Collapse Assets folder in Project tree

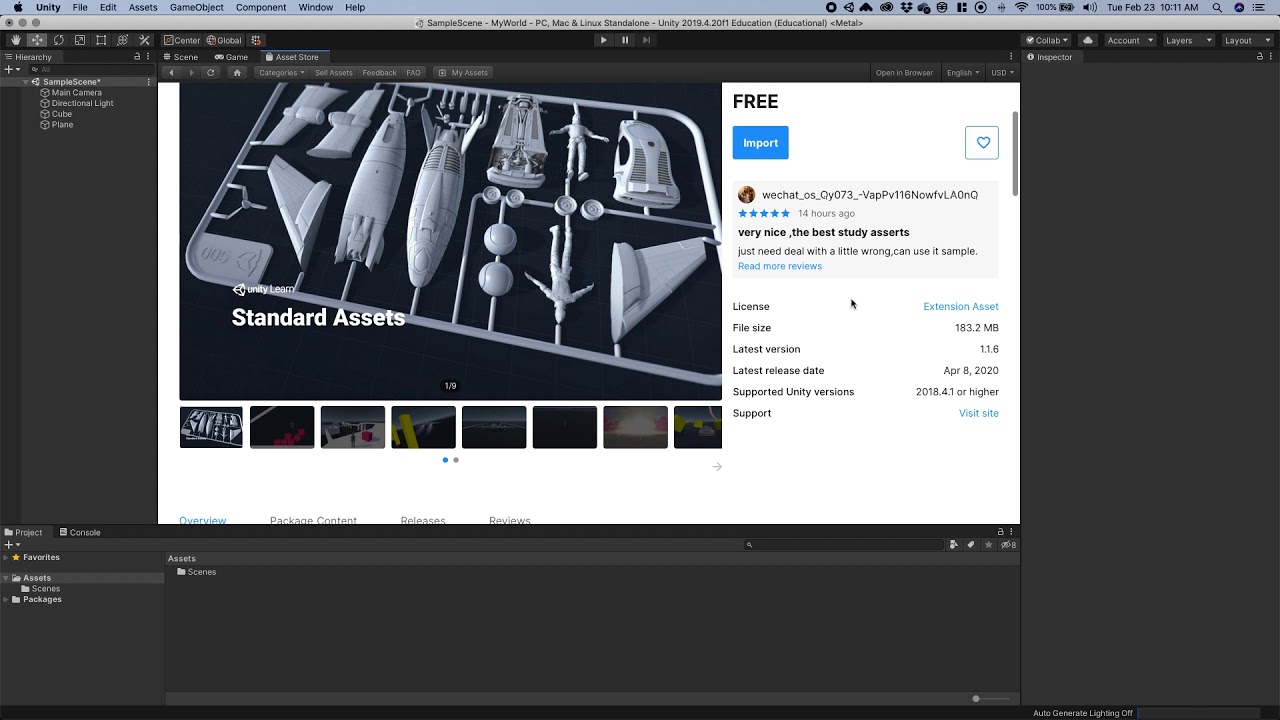[6, 578]
